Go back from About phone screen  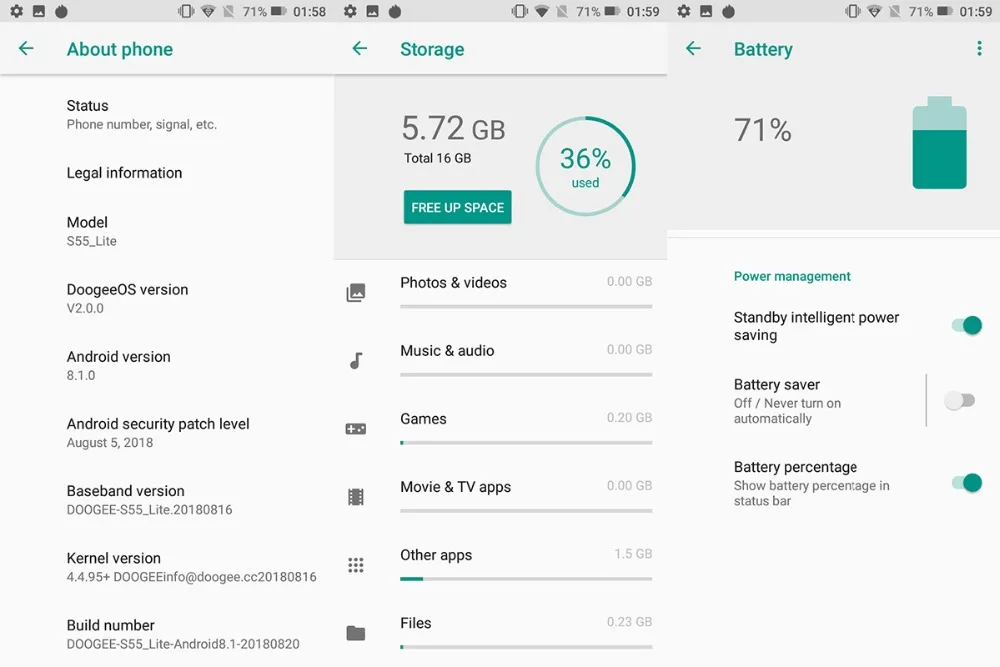pyautogui.click(x=26, y=48)
